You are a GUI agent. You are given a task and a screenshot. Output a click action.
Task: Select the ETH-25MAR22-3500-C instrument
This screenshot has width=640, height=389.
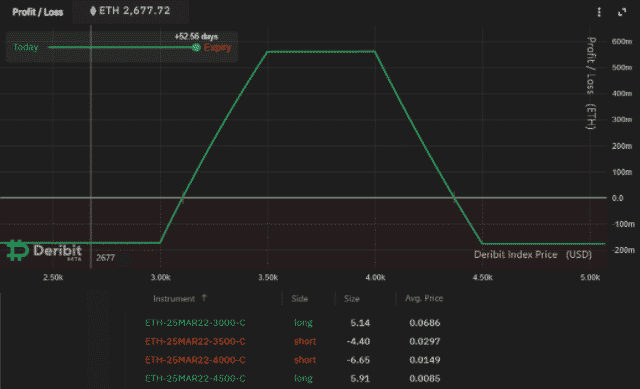pos(195,342)
